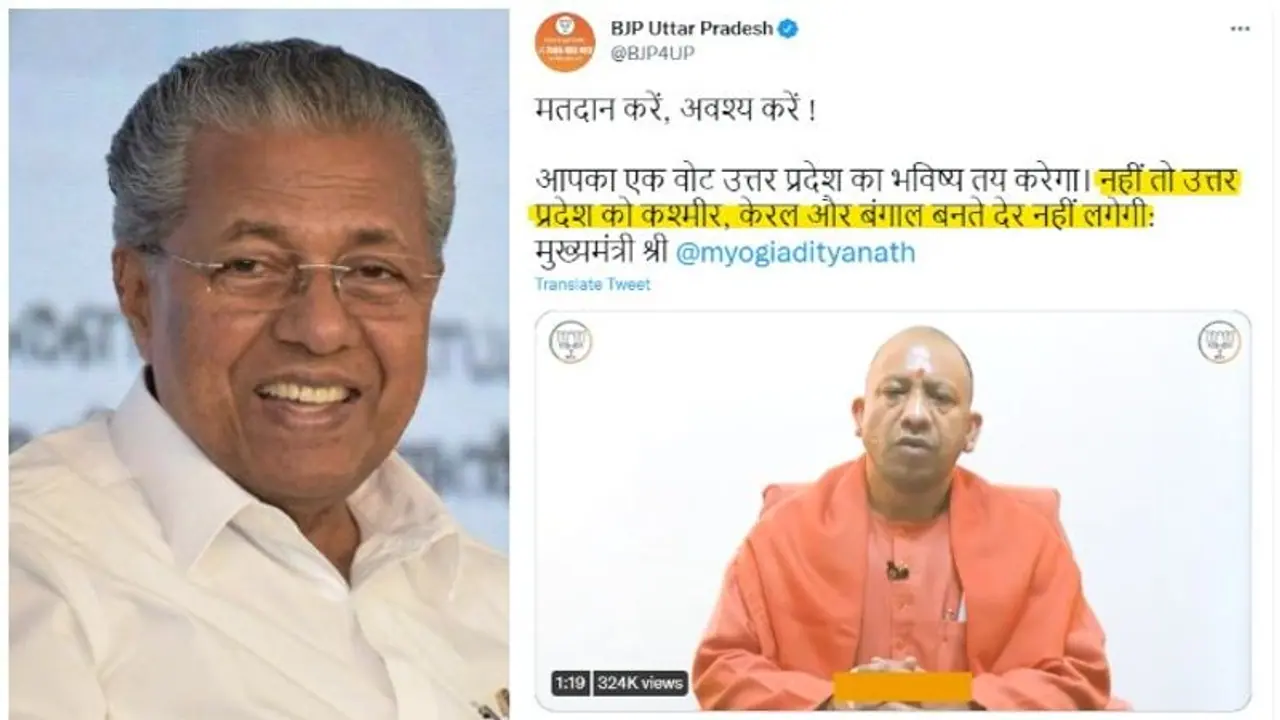Open the BJP Uttar Pradesh profile avatar
1280x720 pixels.
565,42
